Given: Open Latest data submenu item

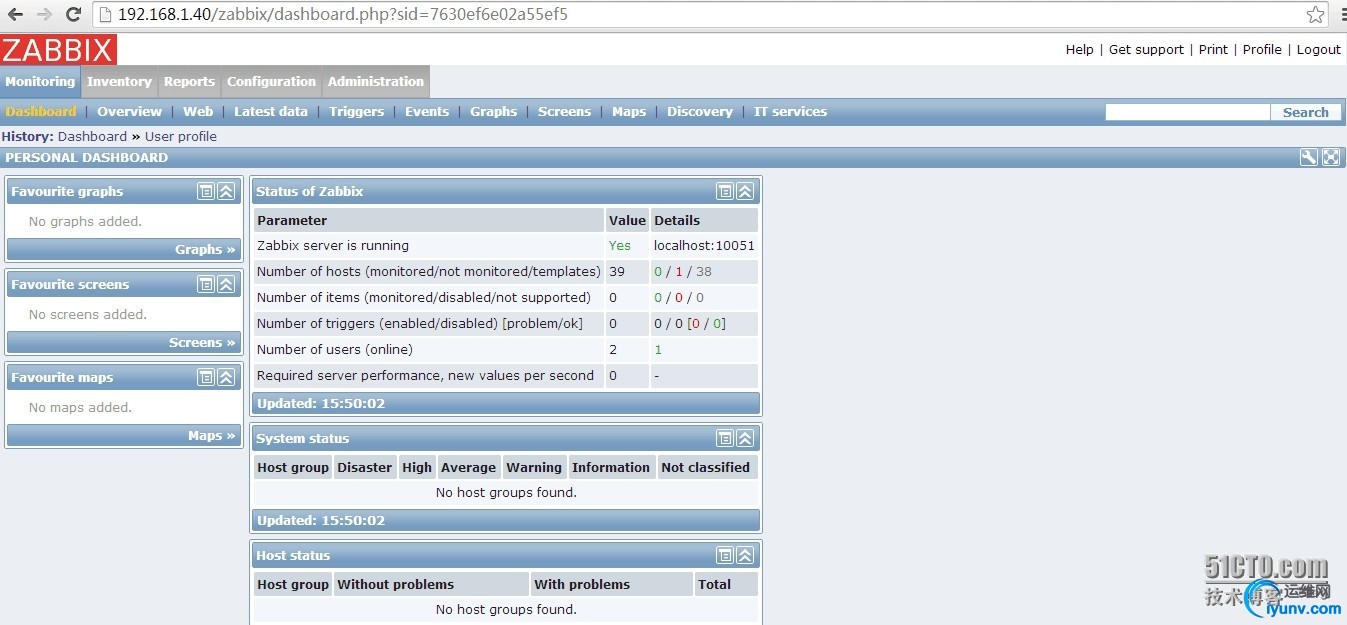Looking at the screenshot, I should (271, 112).
